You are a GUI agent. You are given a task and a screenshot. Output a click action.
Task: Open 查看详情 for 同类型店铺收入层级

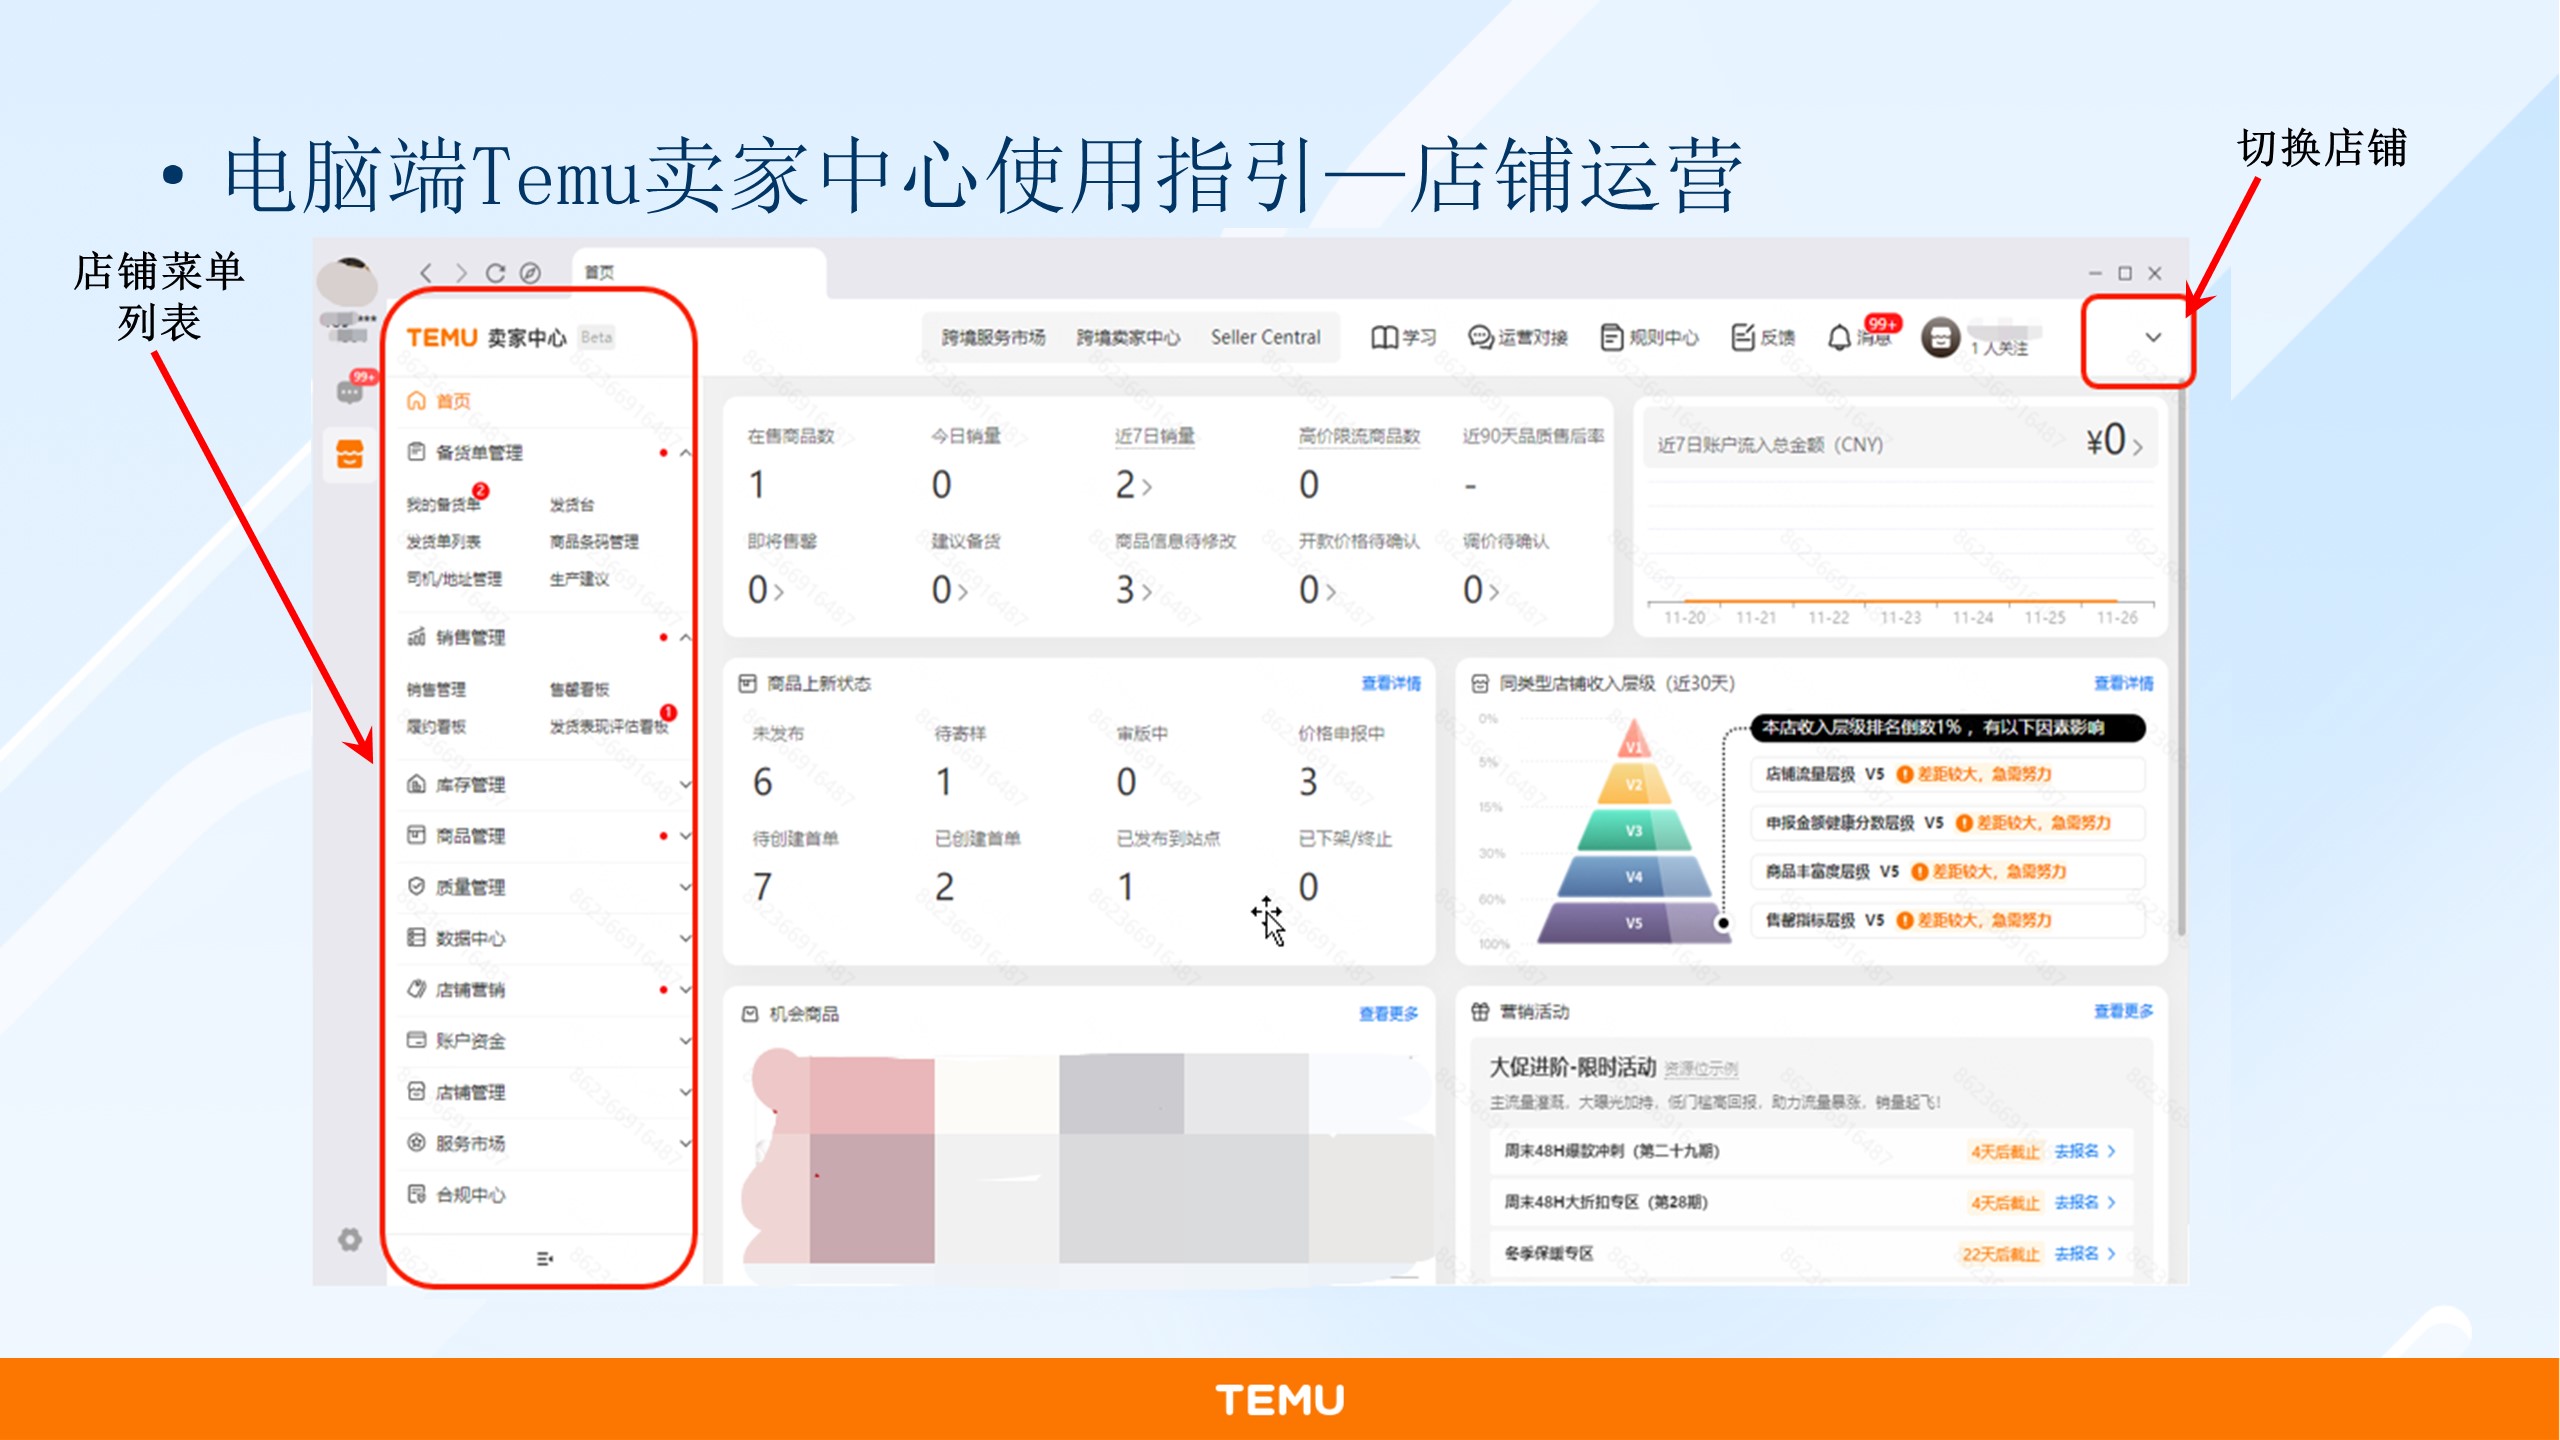(2124, 684)
